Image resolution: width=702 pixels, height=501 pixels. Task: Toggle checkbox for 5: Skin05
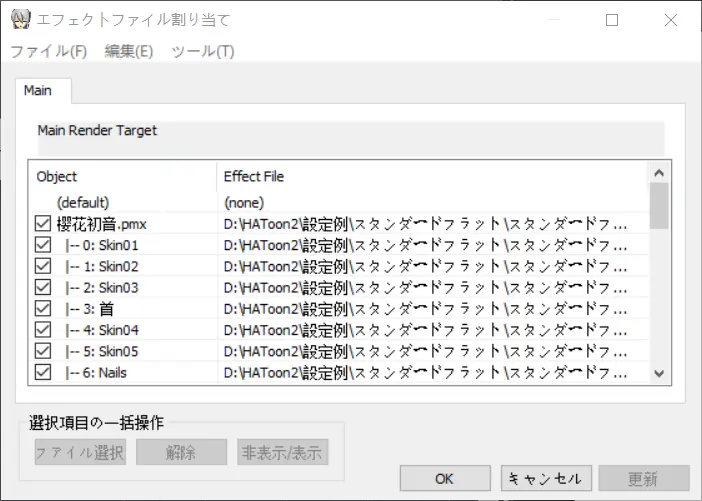pyautogui.click(x=43, y=351)
